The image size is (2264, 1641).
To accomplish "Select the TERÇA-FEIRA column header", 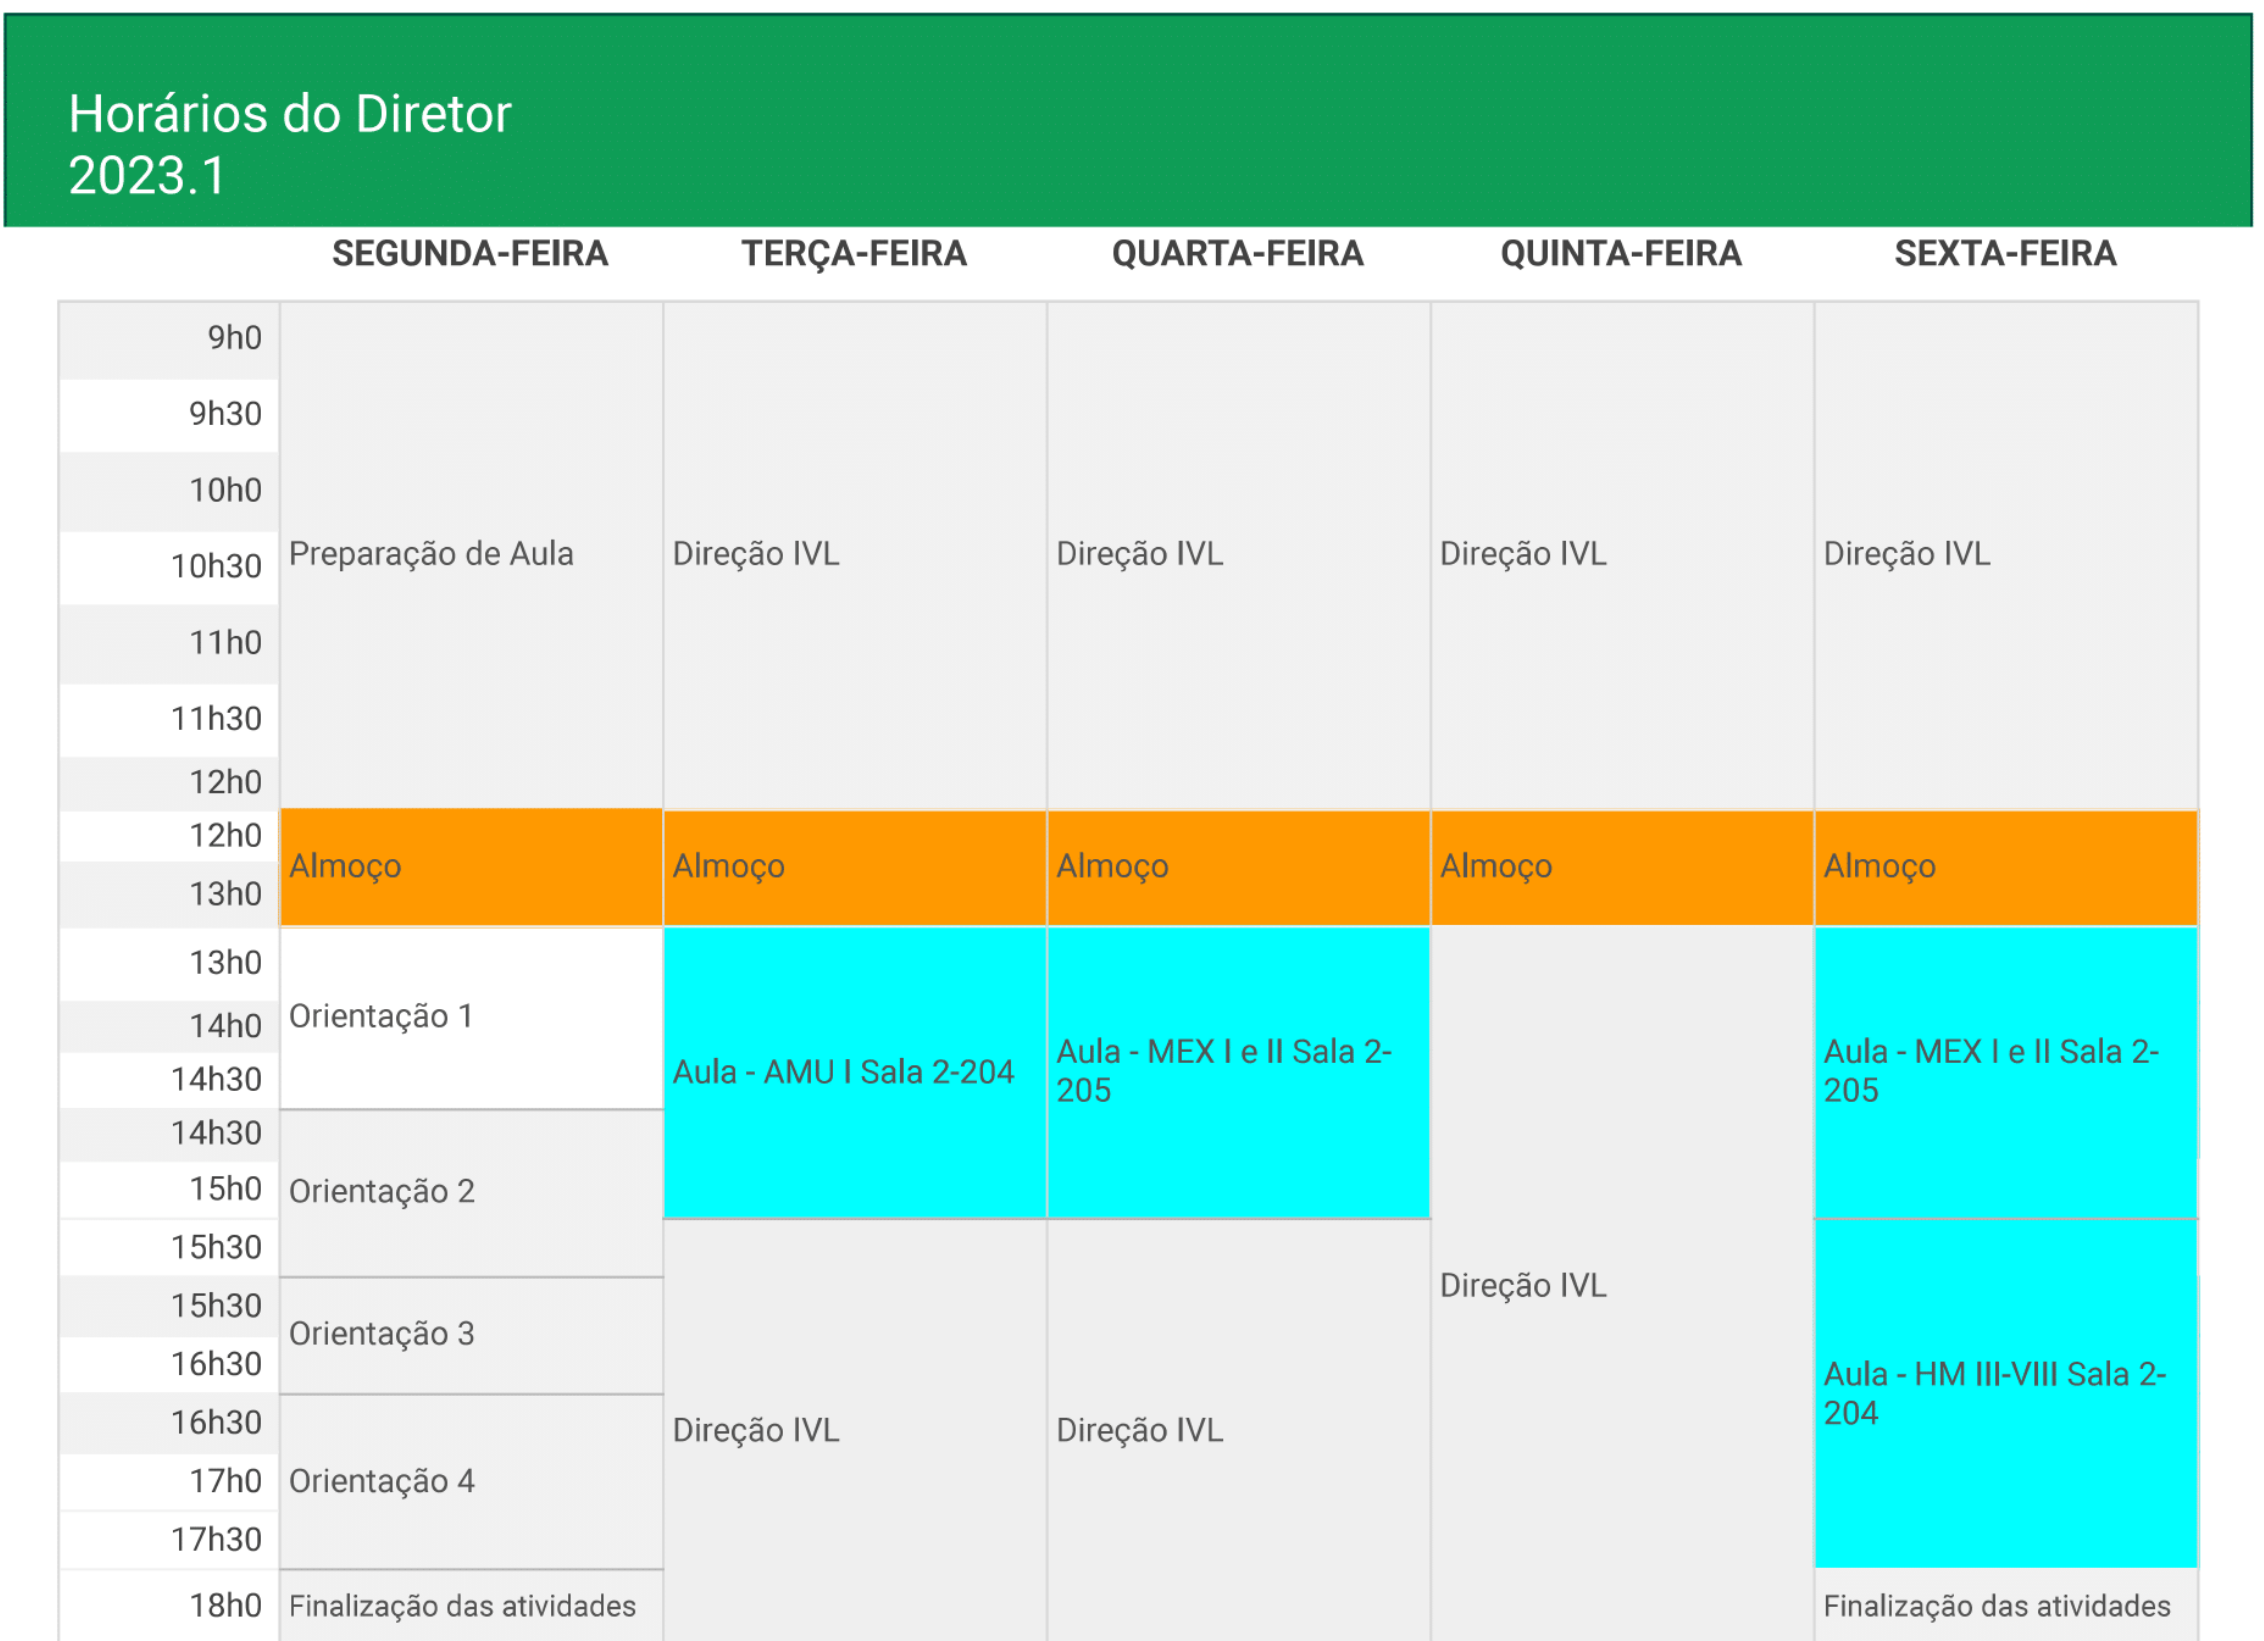I will click(853, 254).
